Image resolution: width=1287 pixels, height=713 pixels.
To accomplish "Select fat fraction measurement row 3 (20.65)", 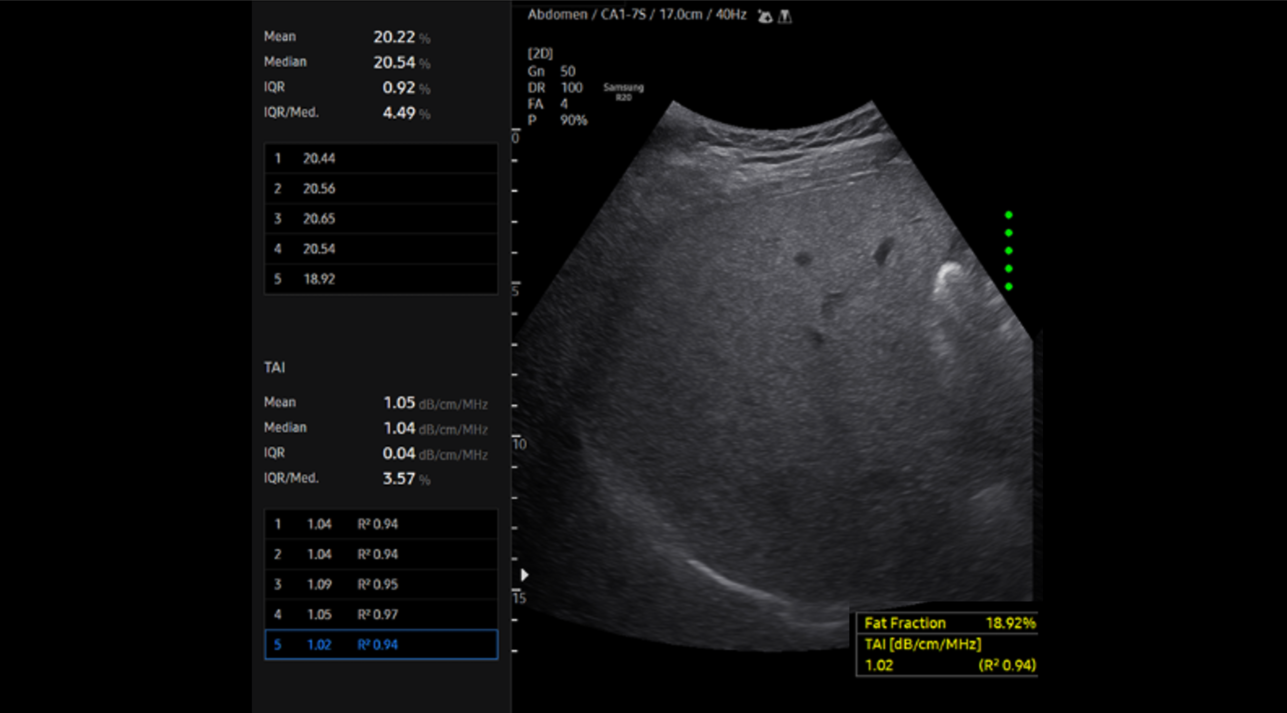I will [381, 218].
